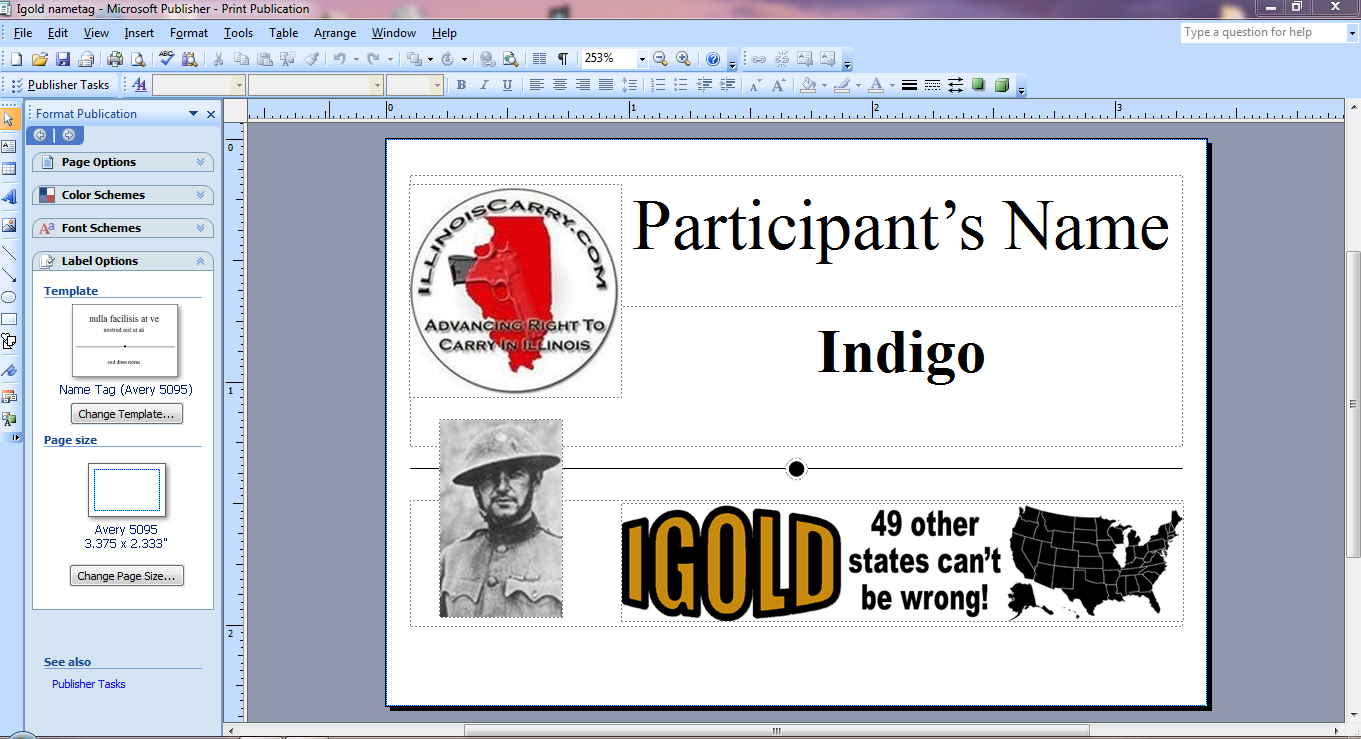Click the Open folder icon
Screen dimensions: 1361x739
(x=40, y=59)
